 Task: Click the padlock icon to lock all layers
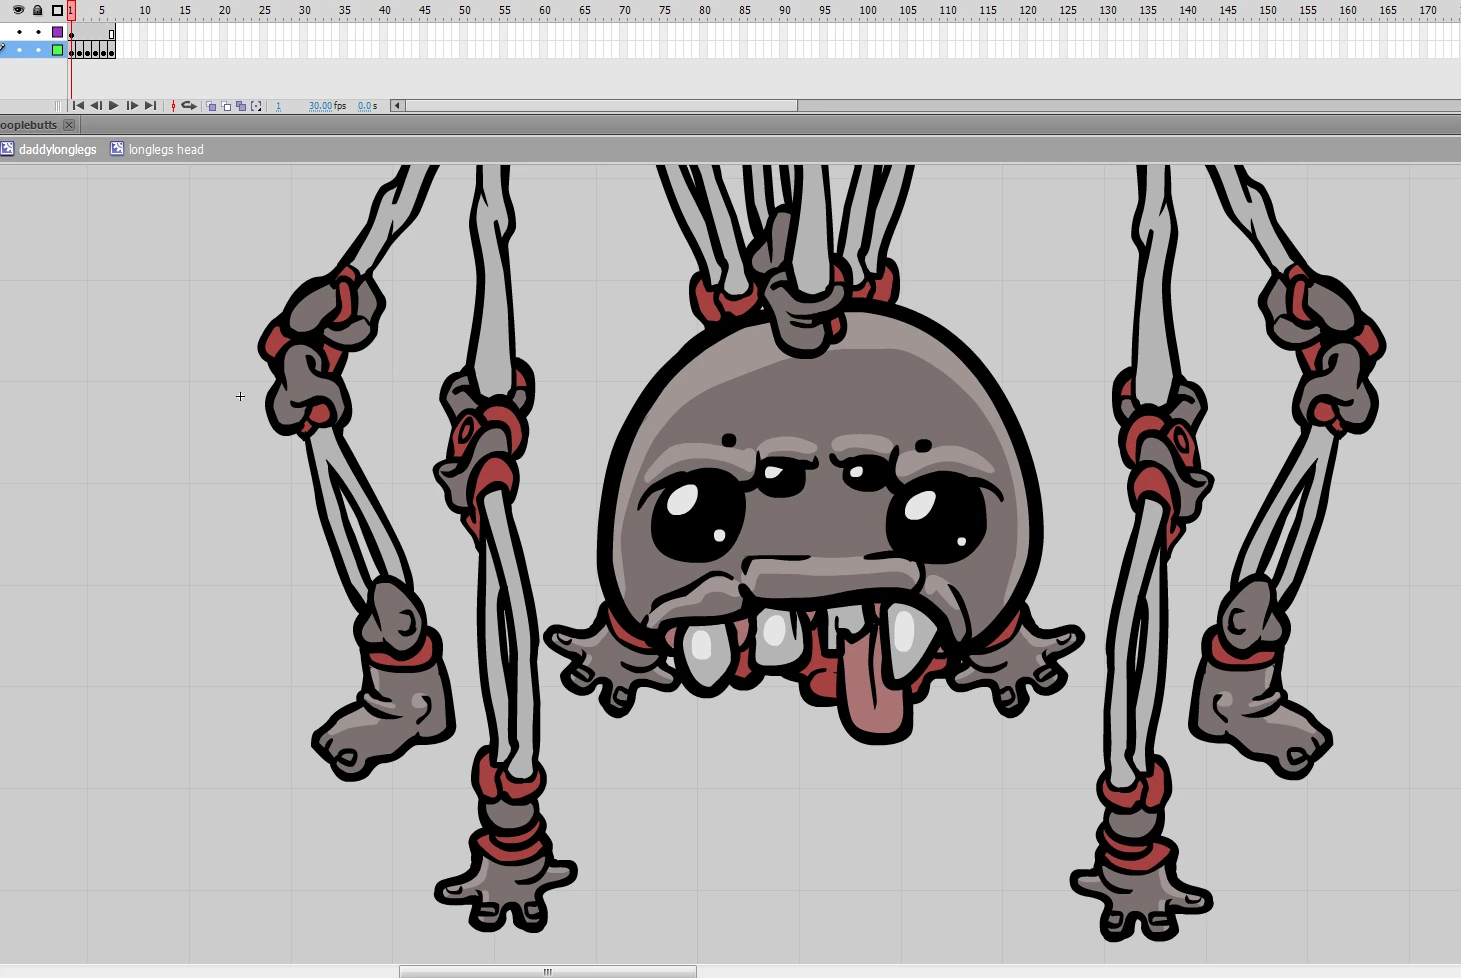click(x=38, y=10)
